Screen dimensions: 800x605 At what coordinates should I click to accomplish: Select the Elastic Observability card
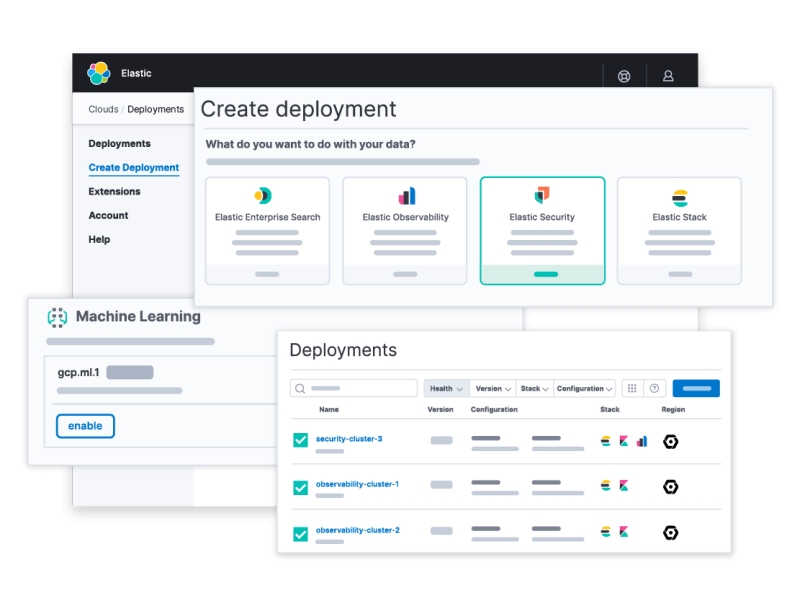point(405,231)
